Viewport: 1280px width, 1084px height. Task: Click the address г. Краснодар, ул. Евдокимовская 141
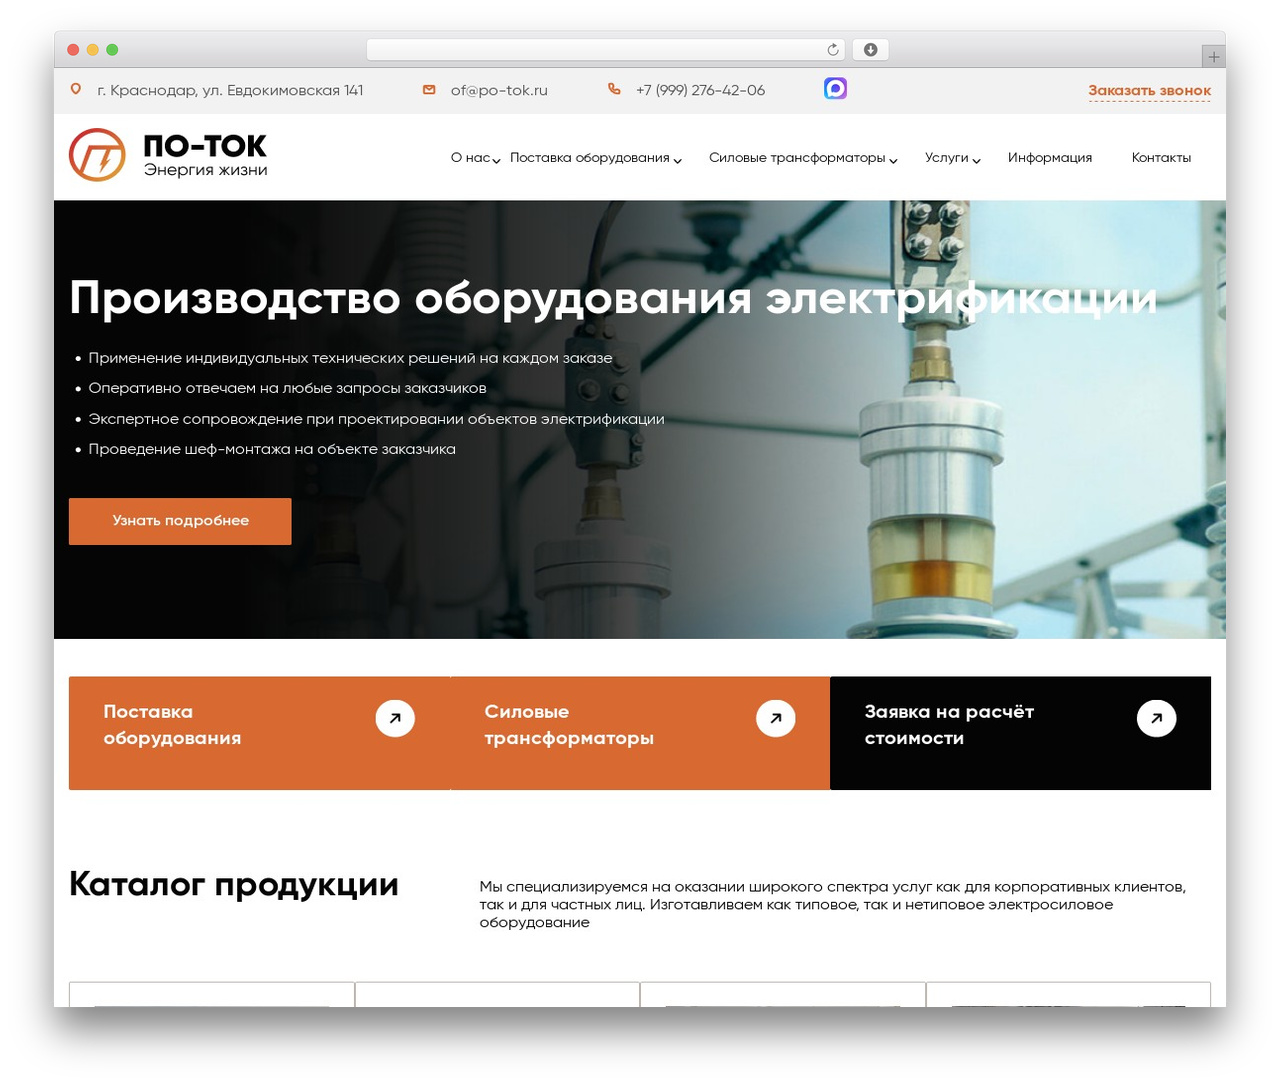230,90
